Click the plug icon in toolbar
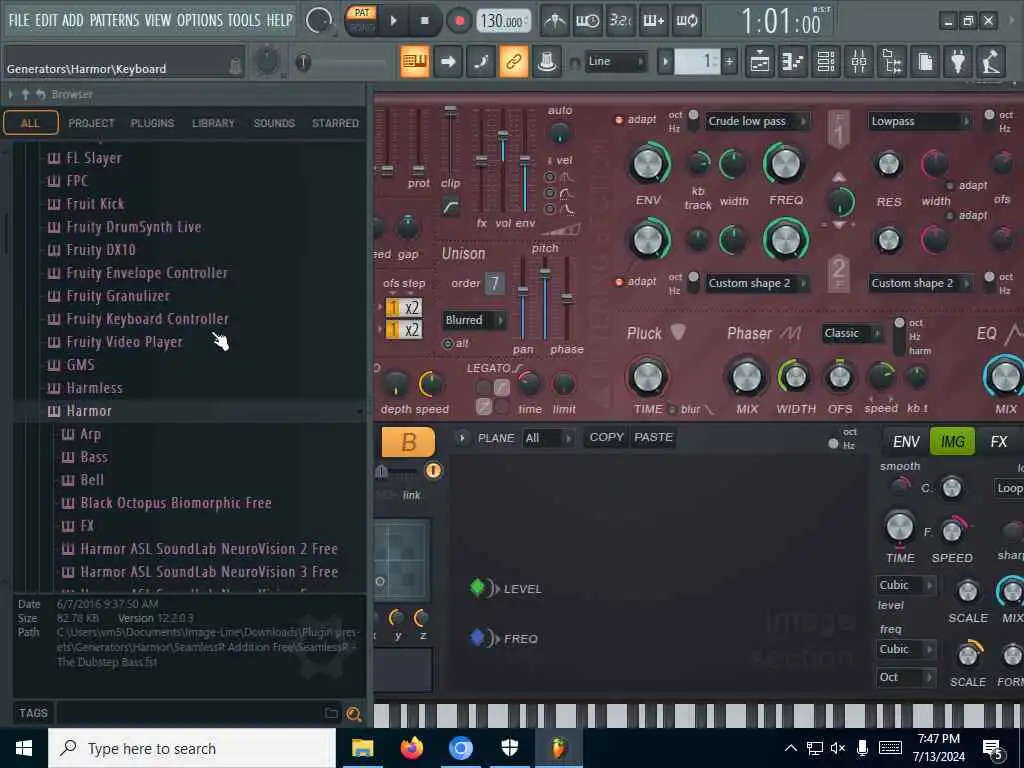This screenshot has height=768, width=1024. coord(958,62)
